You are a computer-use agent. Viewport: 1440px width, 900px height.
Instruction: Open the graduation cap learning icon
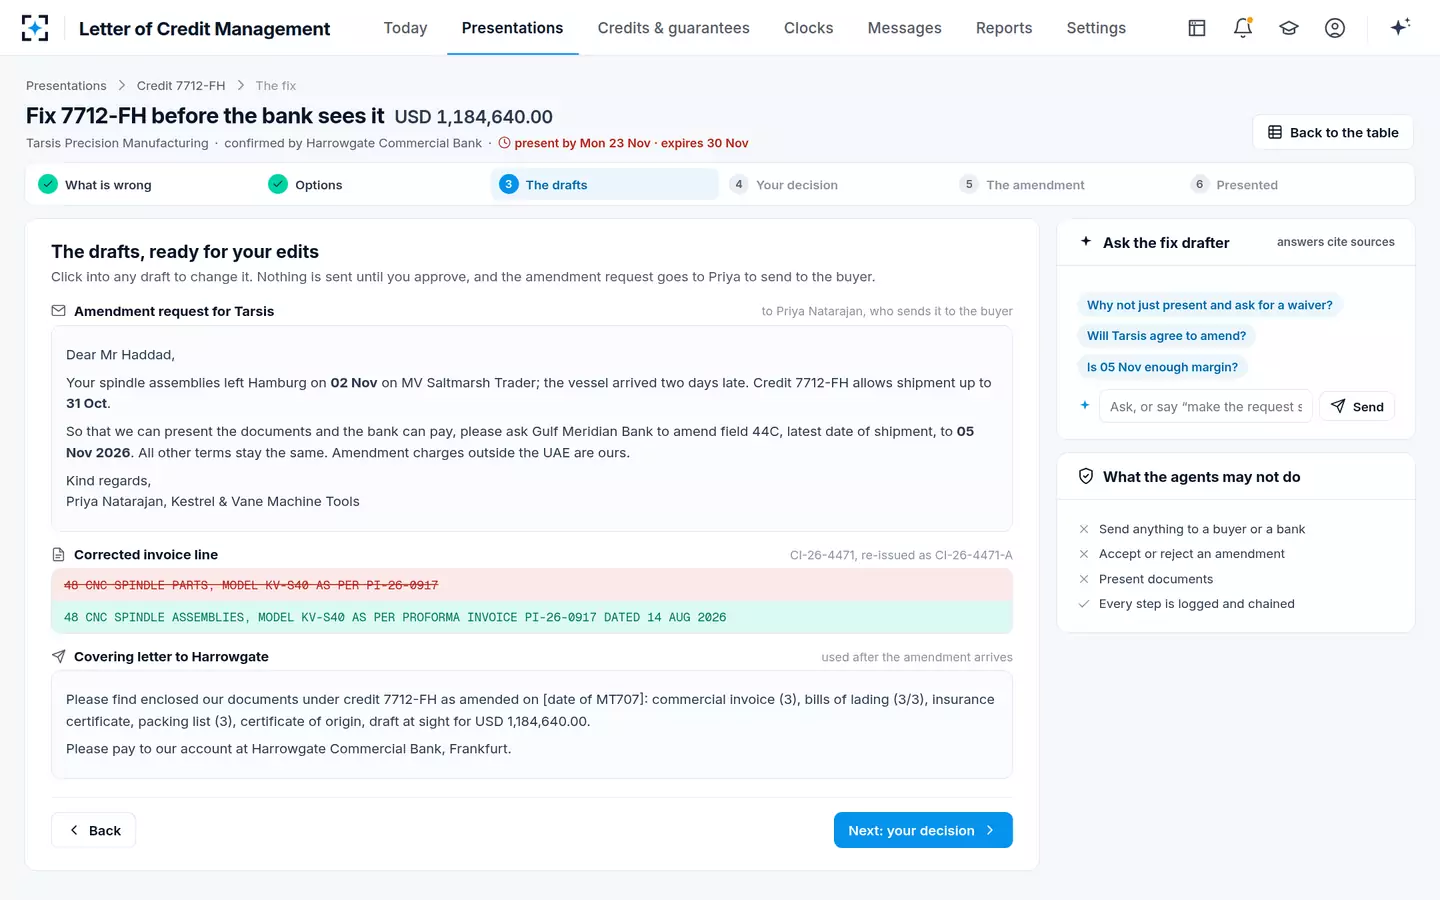[x=1289, y=28]
